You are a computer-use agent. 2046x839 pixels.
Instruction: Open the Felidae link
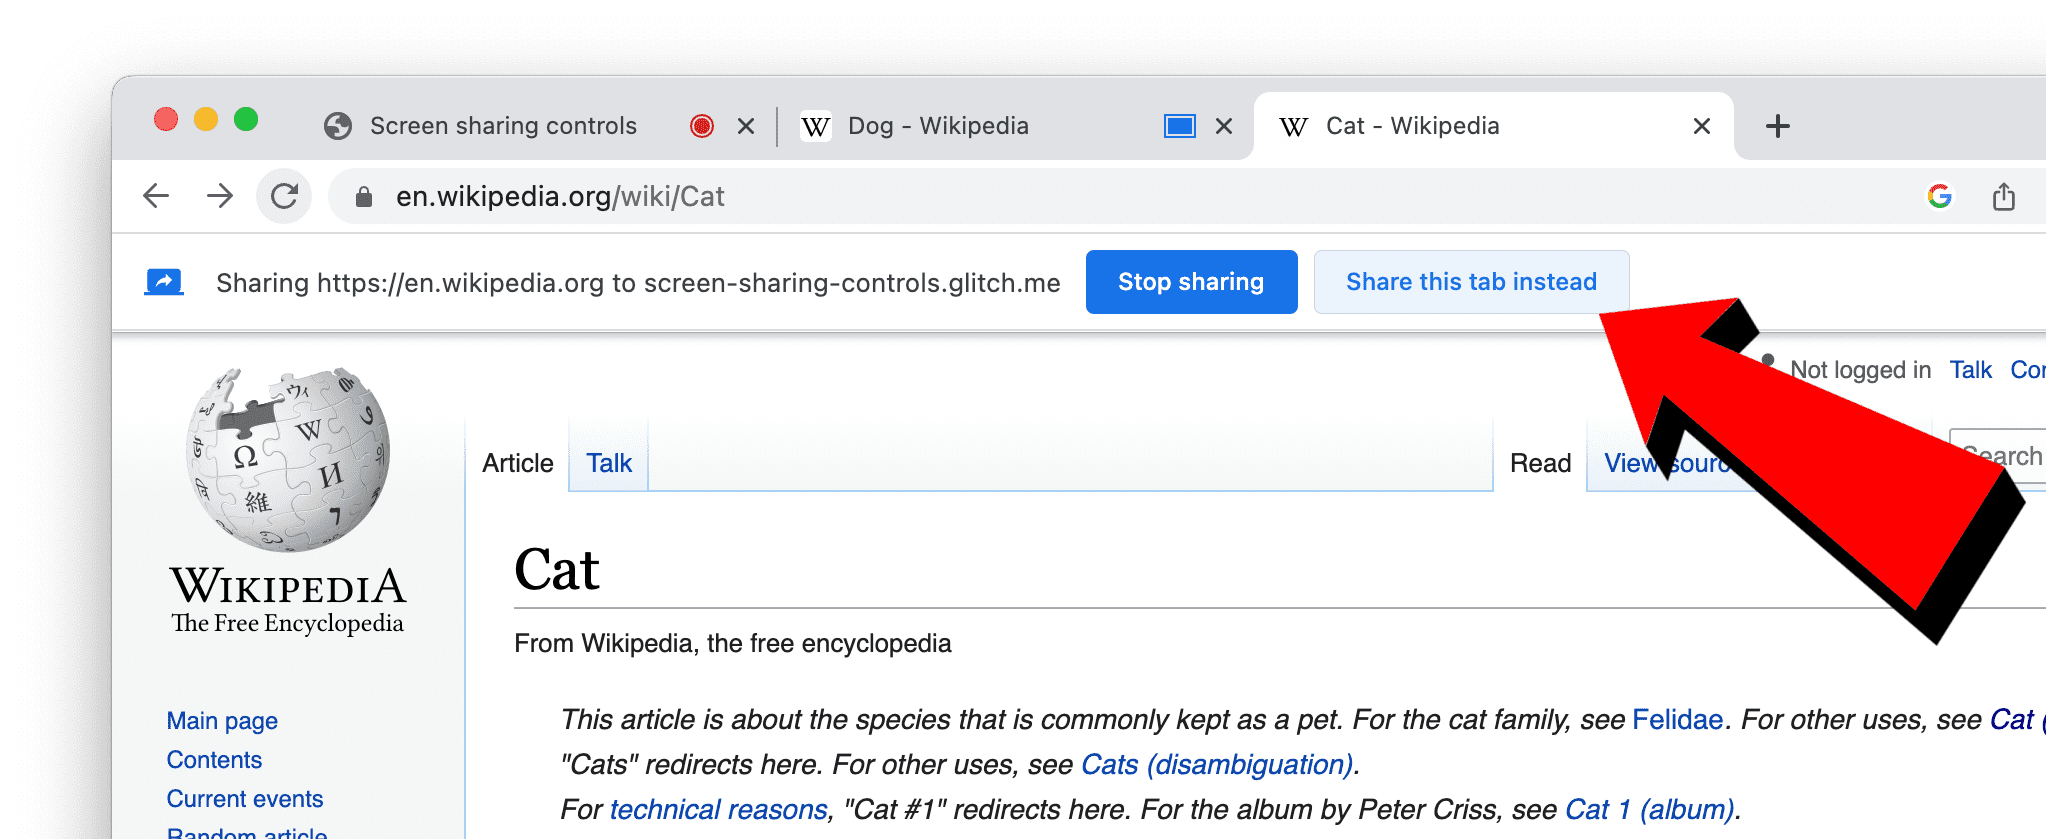tap(1676, 719)
